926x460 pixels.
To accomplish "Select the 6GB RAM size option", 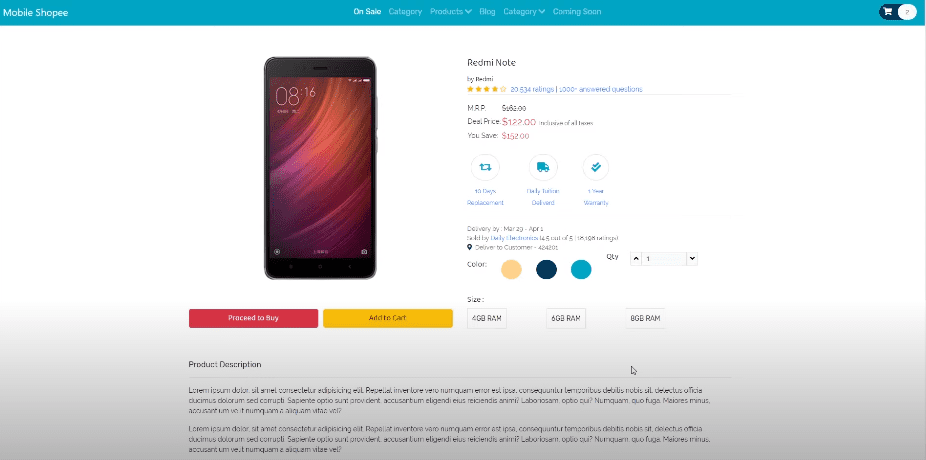I will point(566,318).
